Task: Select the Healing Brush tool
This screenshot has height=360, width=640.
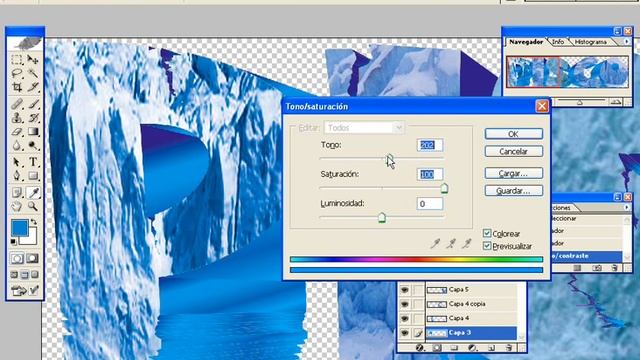Action: [17, 104]
